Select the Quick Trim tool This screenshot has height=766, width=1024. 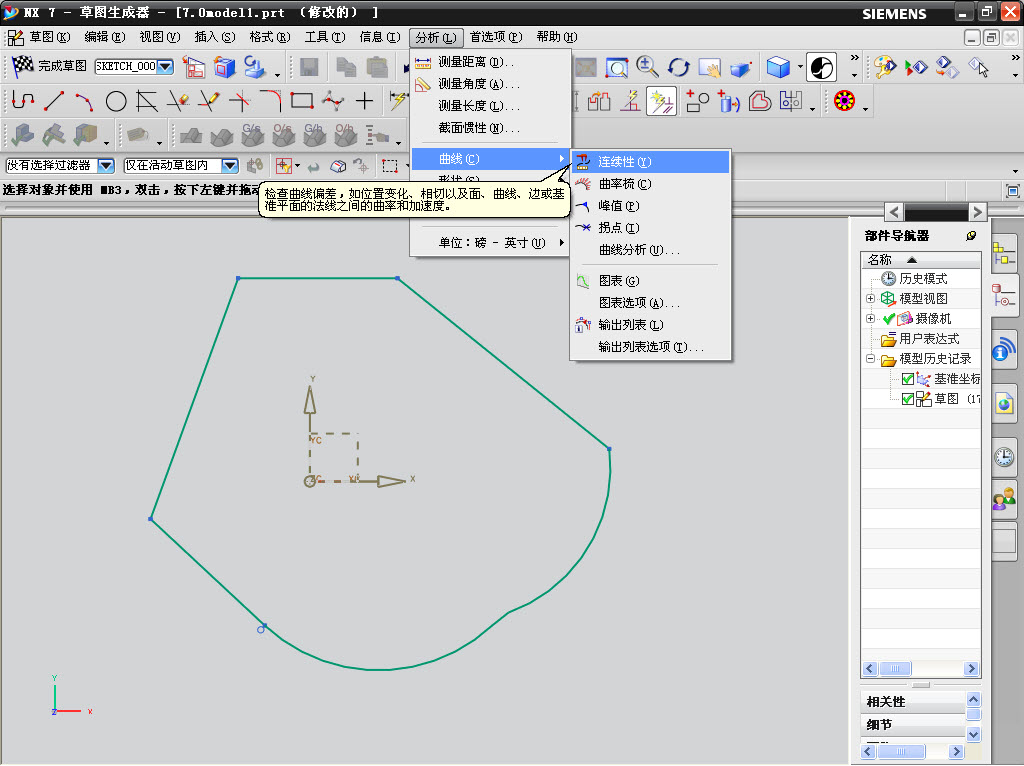point(178,101)
